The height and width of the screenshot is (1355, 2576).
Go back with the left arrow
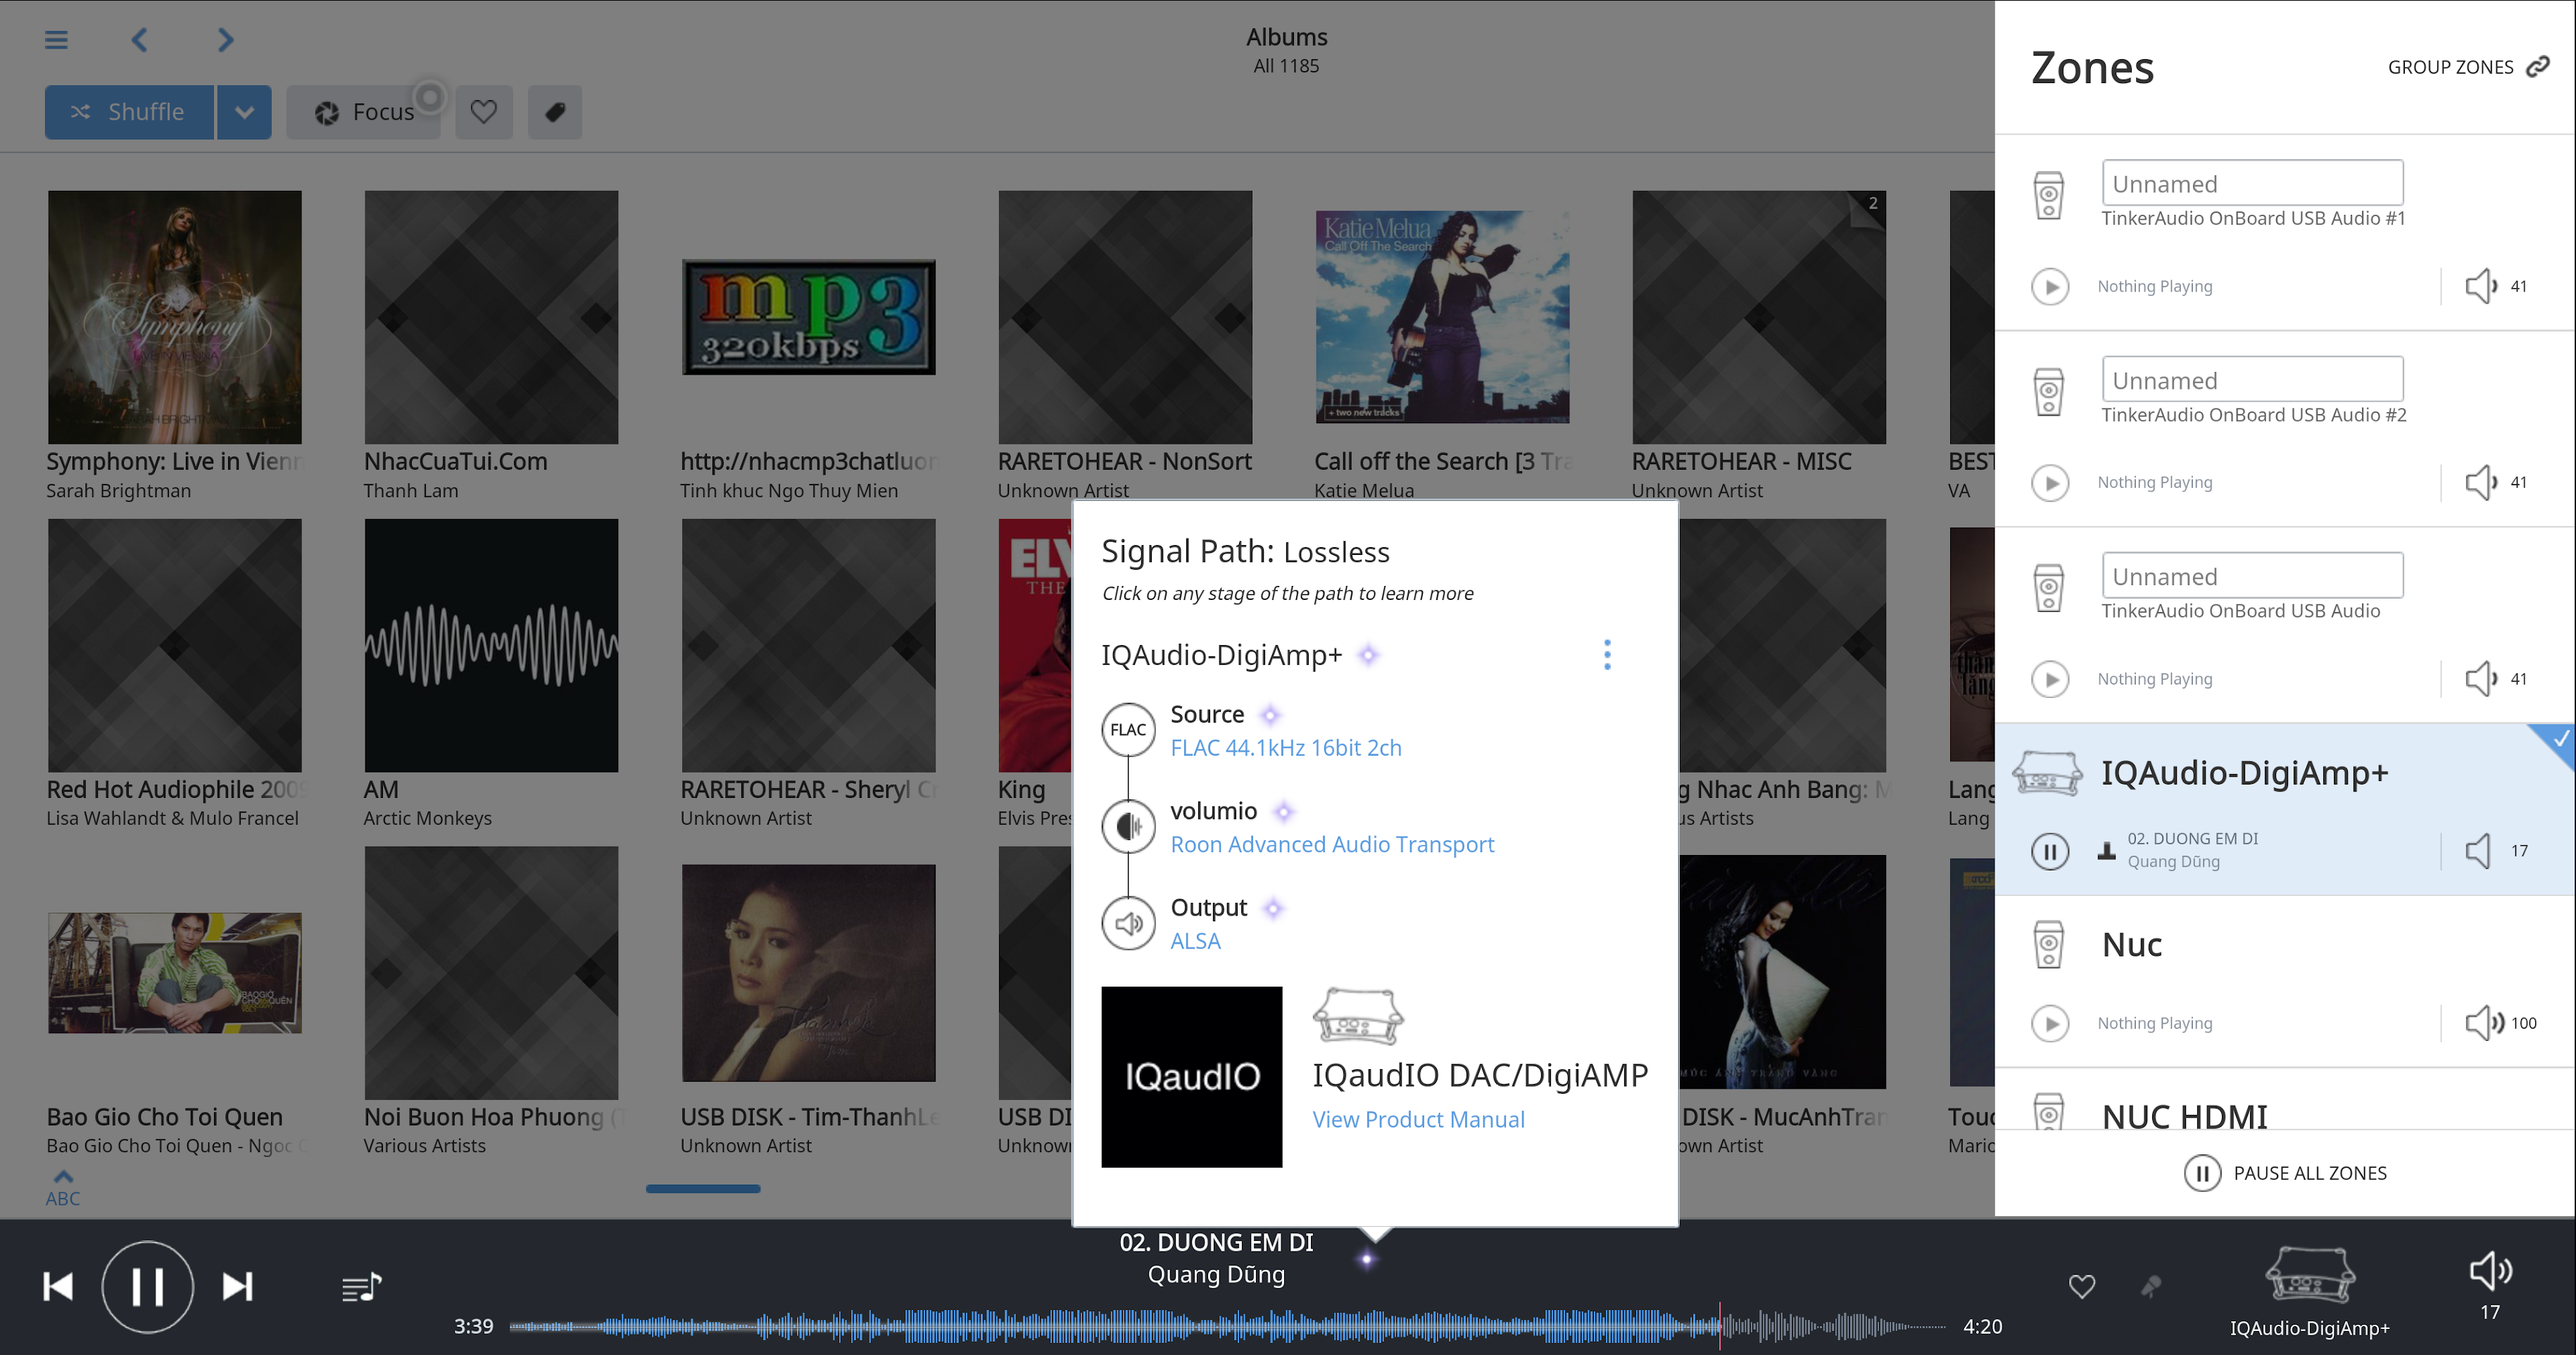tap(140, 40)
